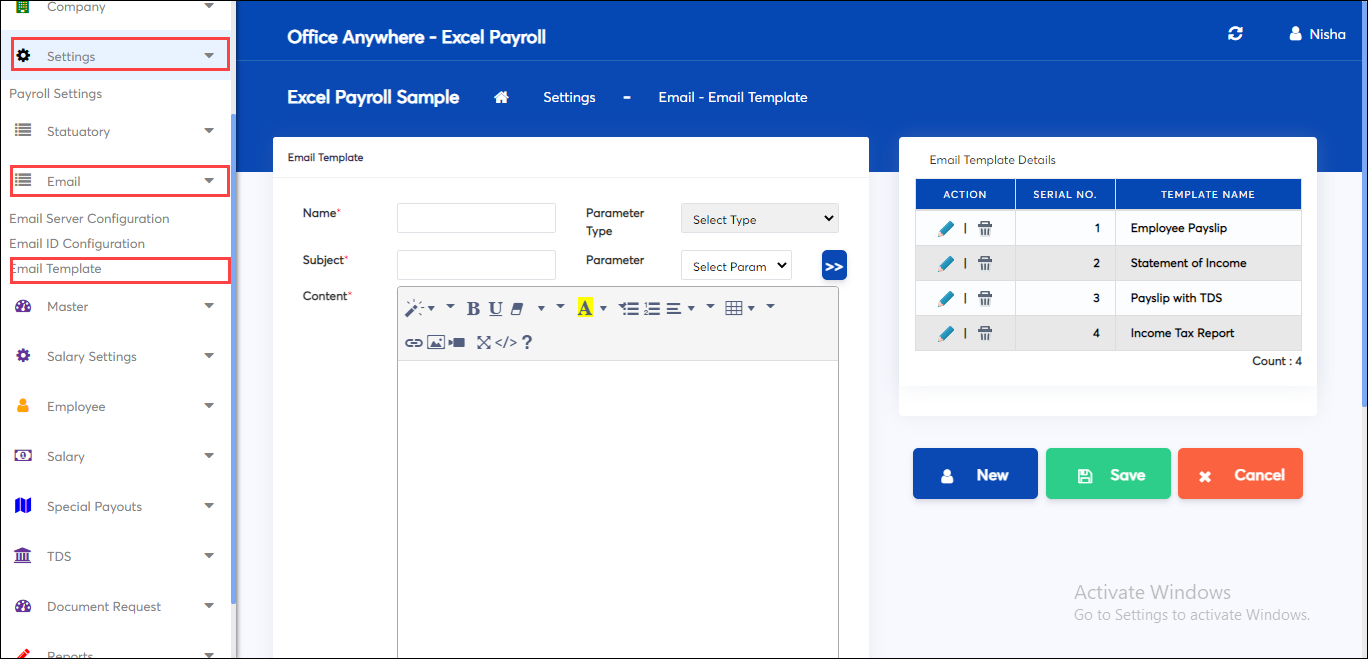
Task: Open the Select Param dropdown
Action: tap(735, 265)
